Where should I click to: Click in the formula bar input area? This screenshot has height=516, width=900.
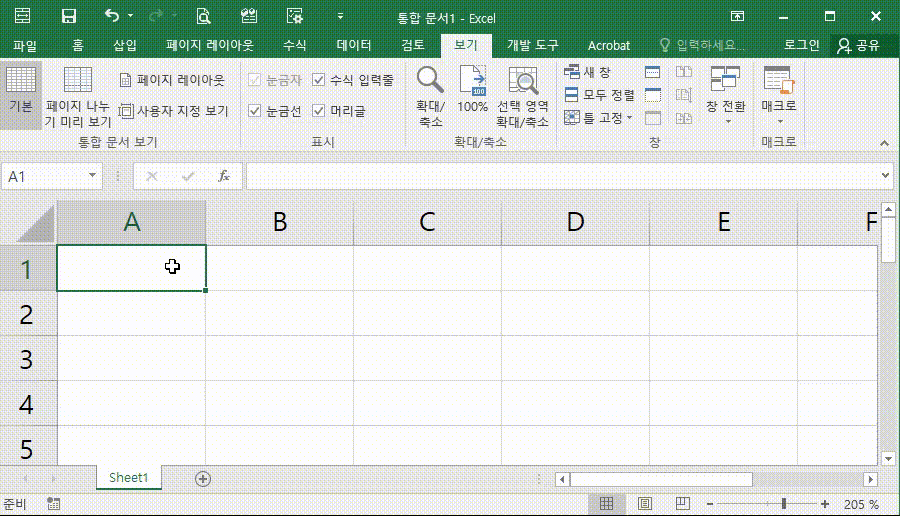[x=562, y=176]
